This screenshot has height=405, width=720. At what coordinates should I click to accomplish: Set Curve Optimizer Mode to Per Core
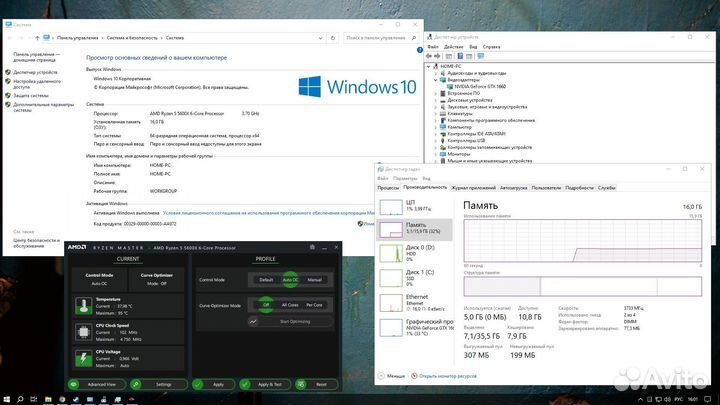tap(314, 304)
